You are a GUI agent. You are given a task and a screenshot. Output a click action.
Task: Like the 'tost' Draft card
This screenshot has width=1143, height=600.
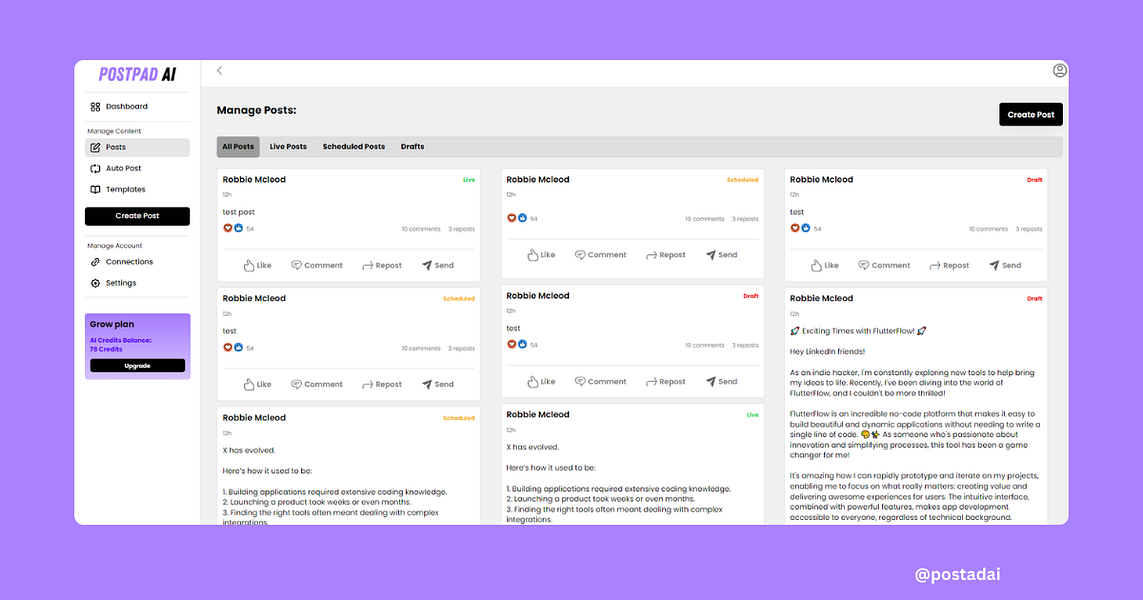pos(824,265)
